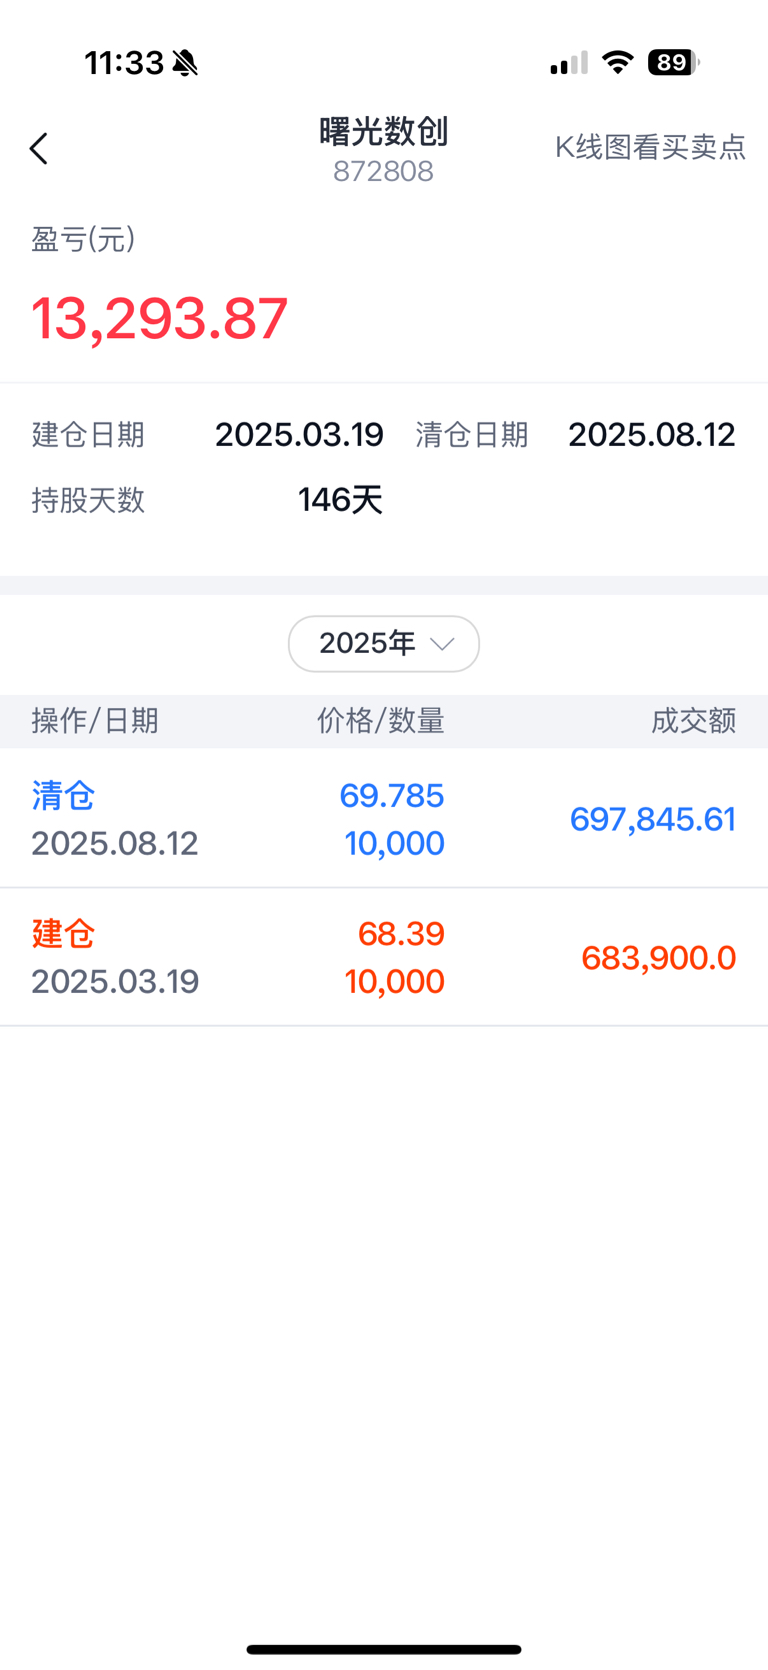Tap the 盈亏(元) label

83,239
